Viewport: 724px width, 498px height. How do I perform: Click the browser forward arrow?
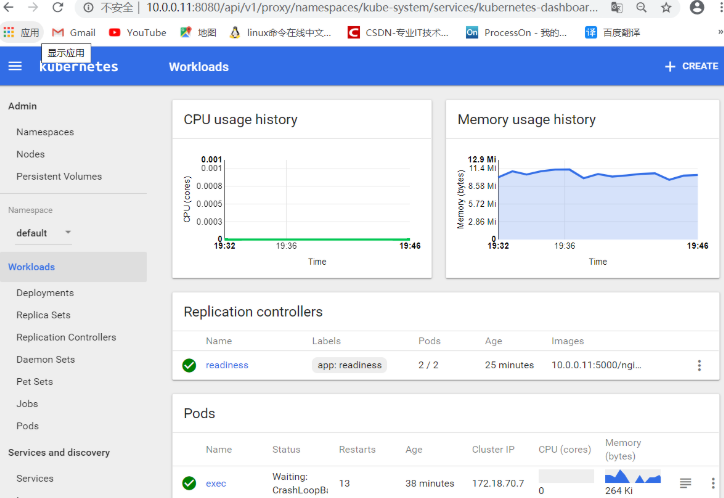(33, 7)
